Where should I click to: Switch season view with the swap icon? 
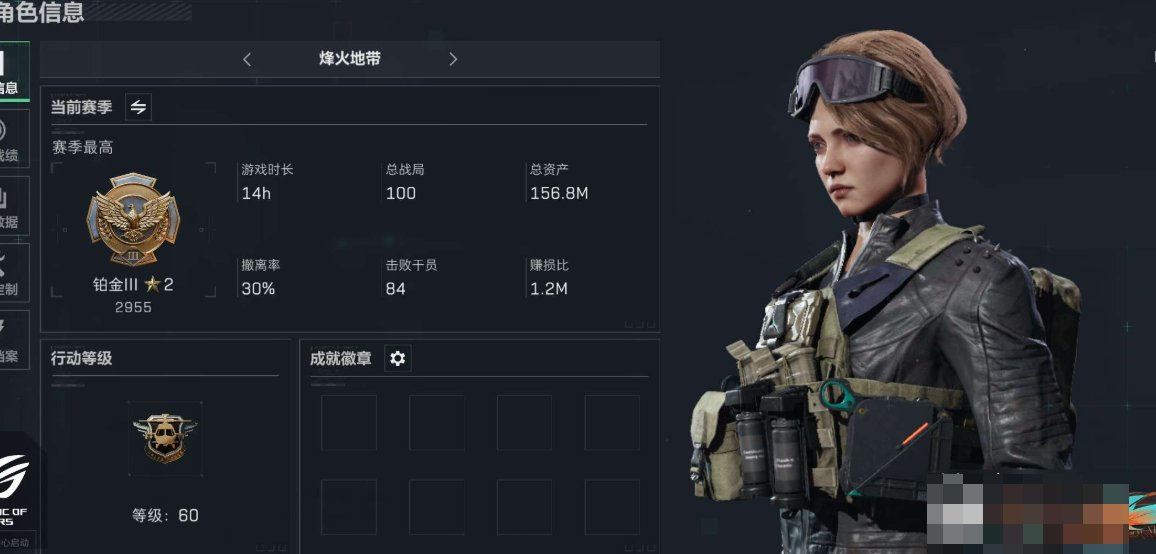click(139, 107)
